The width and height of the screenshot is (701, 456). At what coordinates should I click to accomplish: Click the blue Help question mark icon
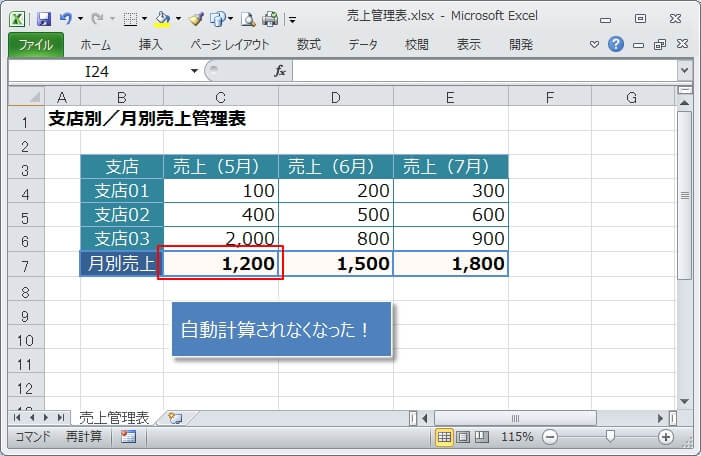[x=616, y=44]
